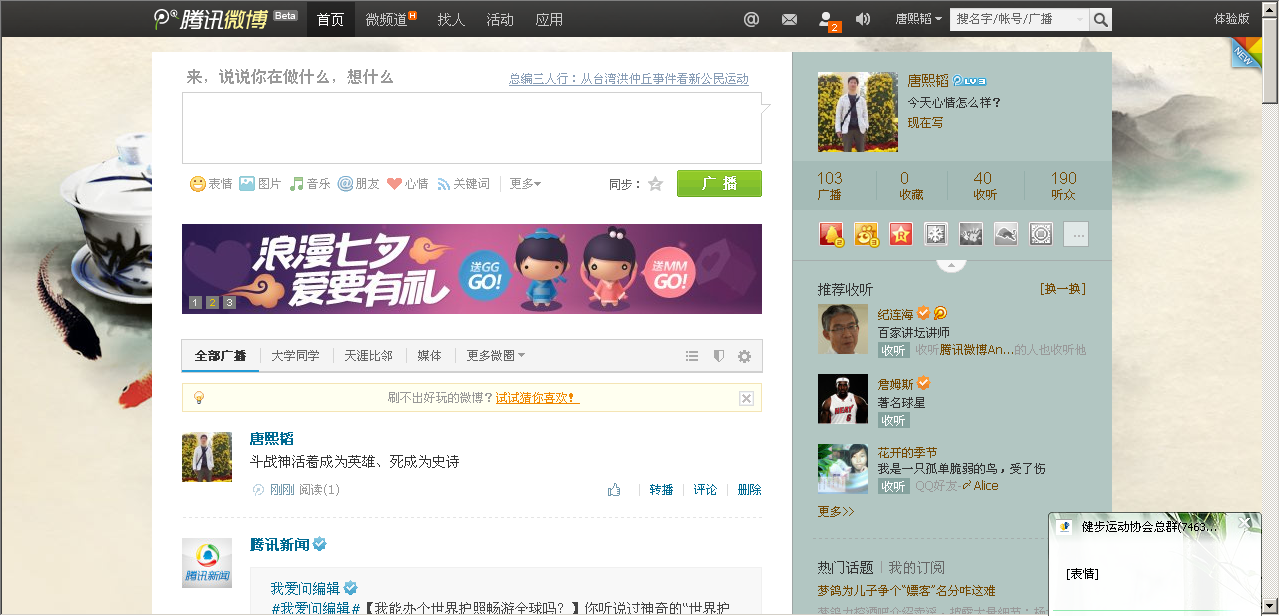Select the 大学同学 feed tab
The width and height of the screenshot is (1280, 616).
click(x=296, y=356)
